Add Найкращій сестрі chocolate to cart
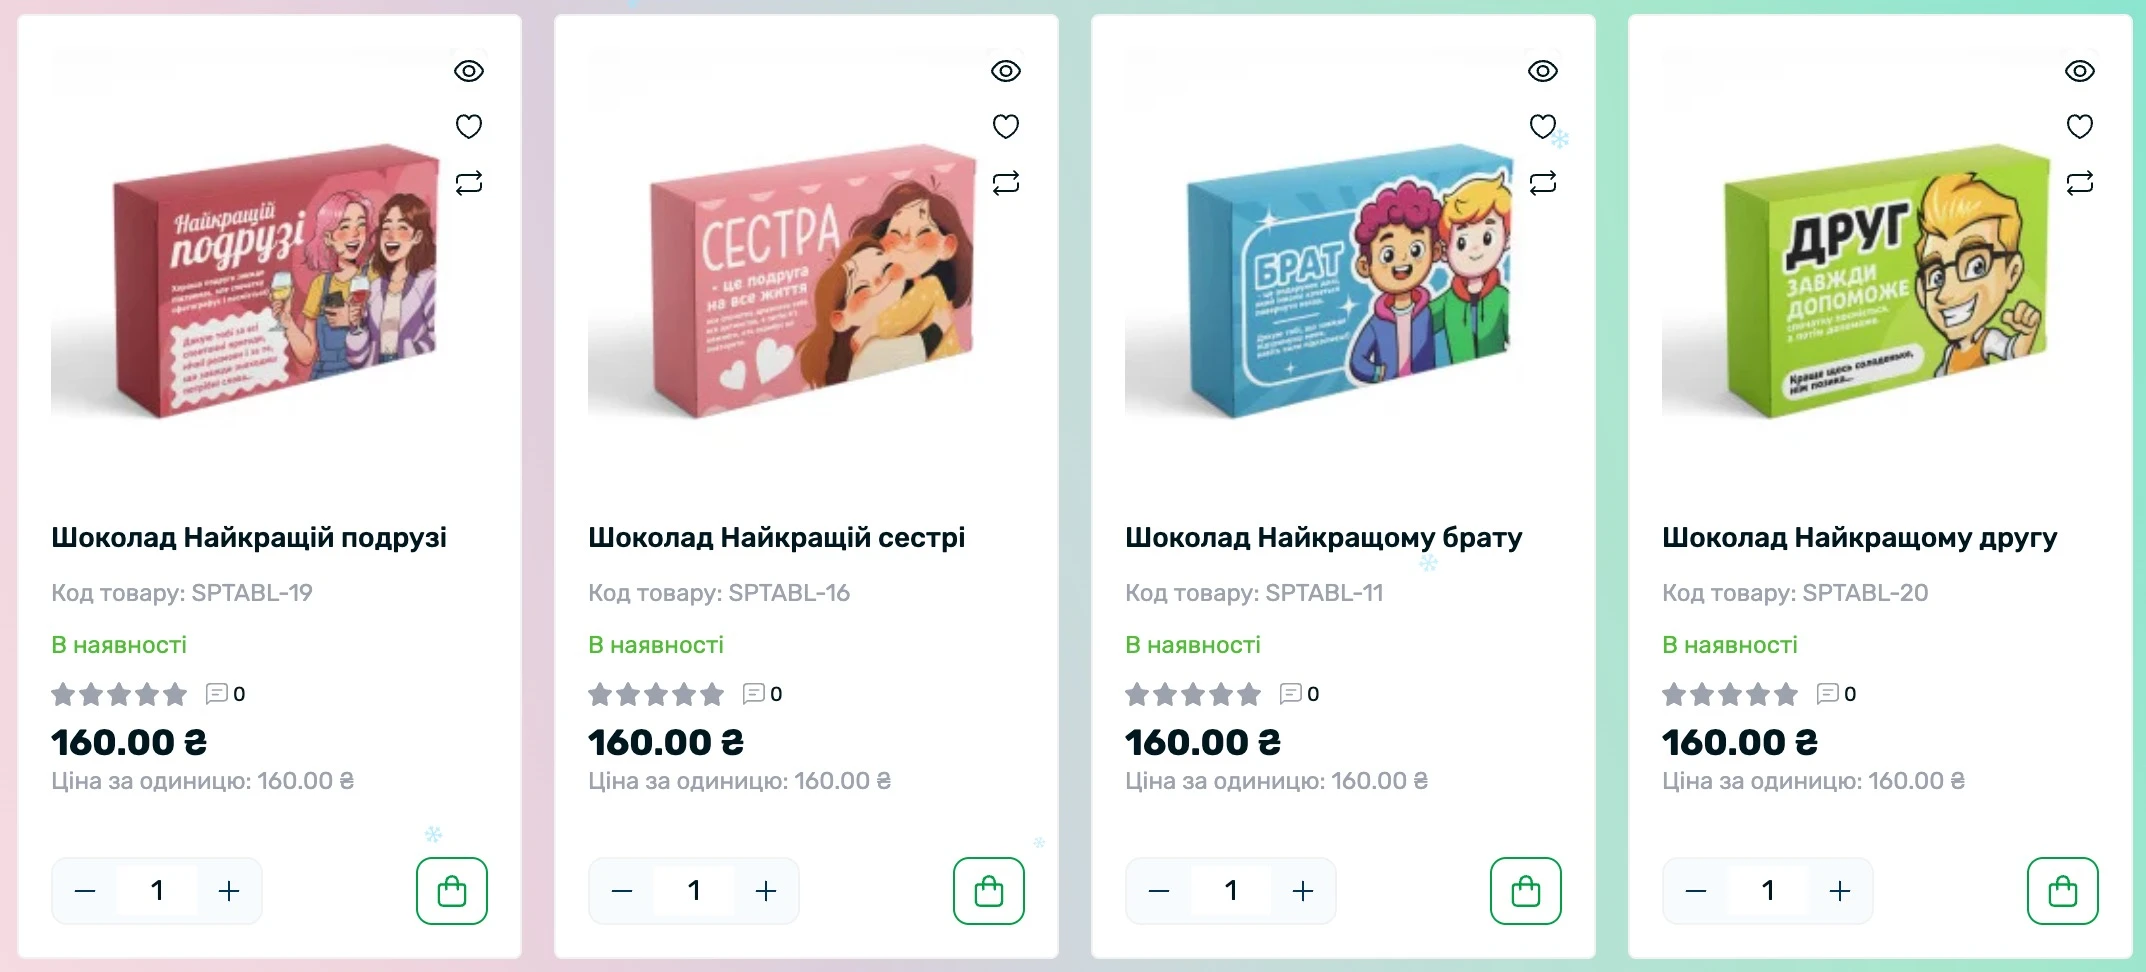The width and height of the screenshot is (2146, 972). [x=989, y=890]
